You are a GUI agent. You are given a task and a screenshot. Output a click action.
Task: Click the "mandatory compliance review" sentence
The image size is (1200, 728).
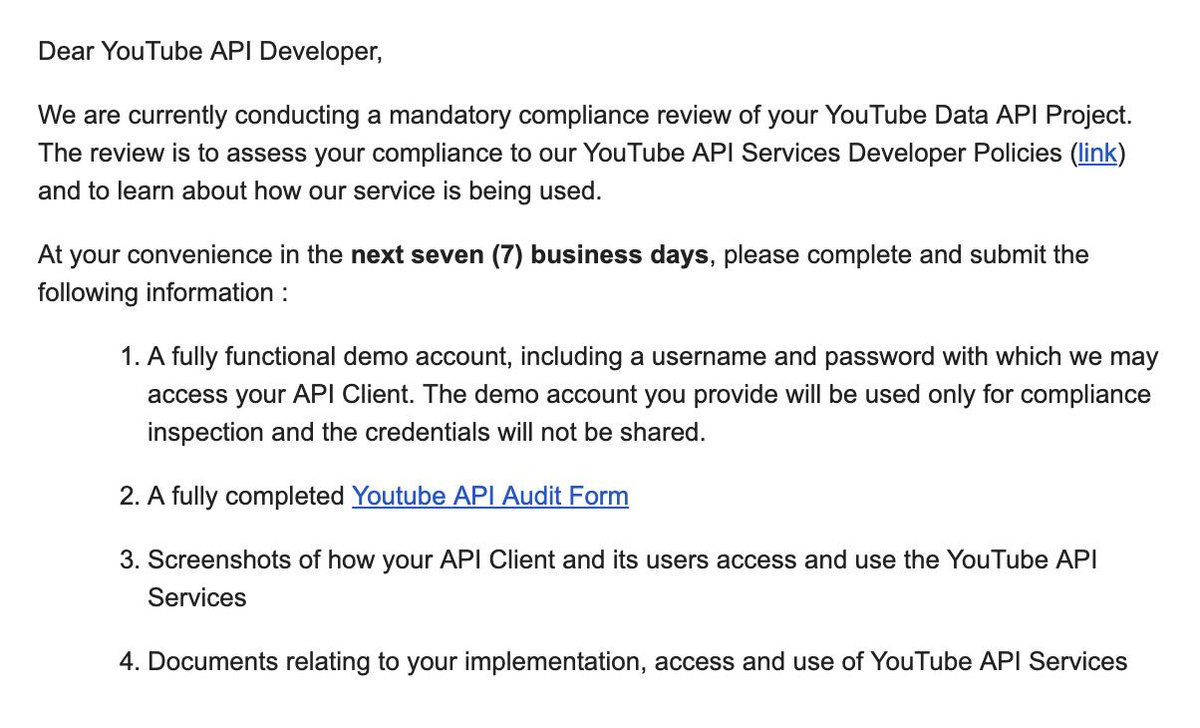[585, 115]
